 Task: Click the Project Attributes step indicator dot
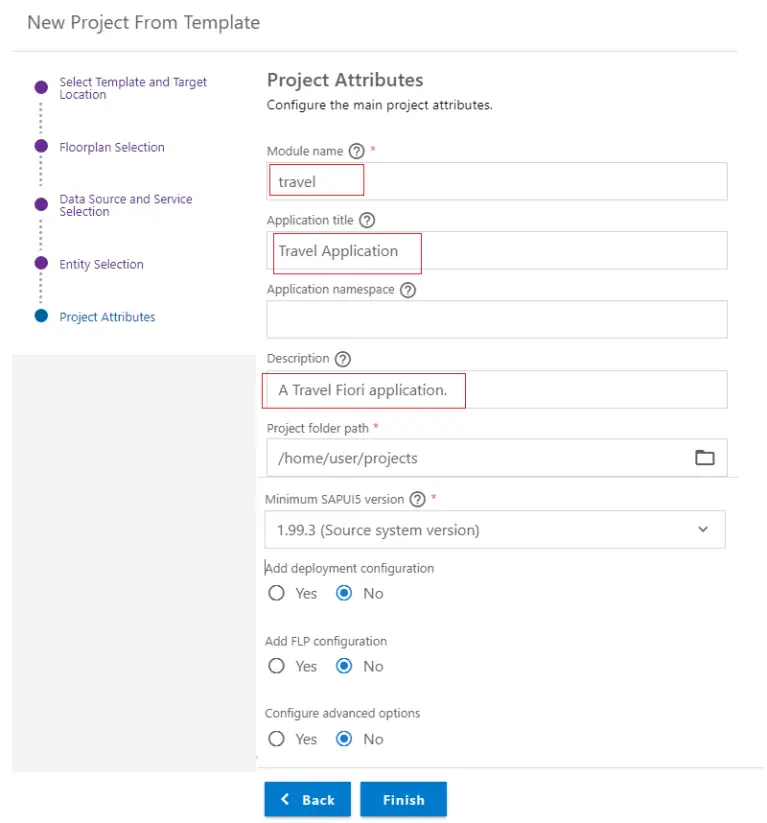pos(41,316)
